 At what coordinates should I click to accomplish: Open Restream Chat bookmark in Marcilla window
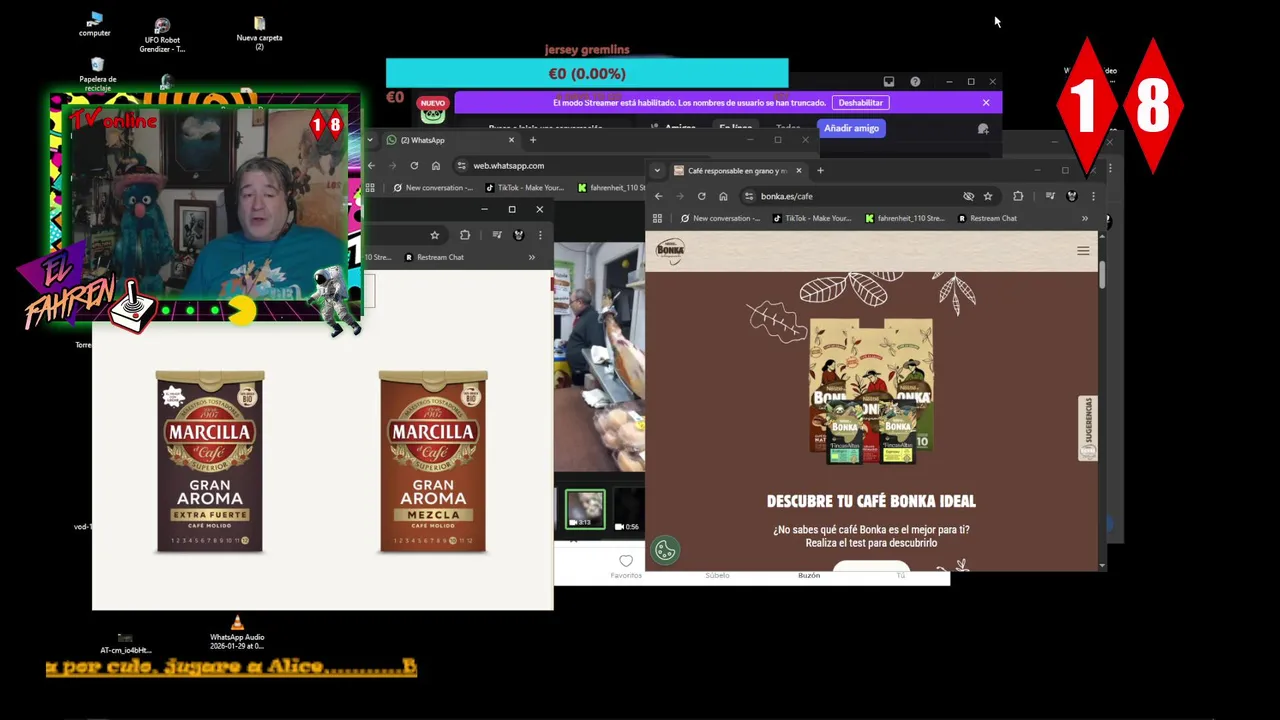coord(434,257)
